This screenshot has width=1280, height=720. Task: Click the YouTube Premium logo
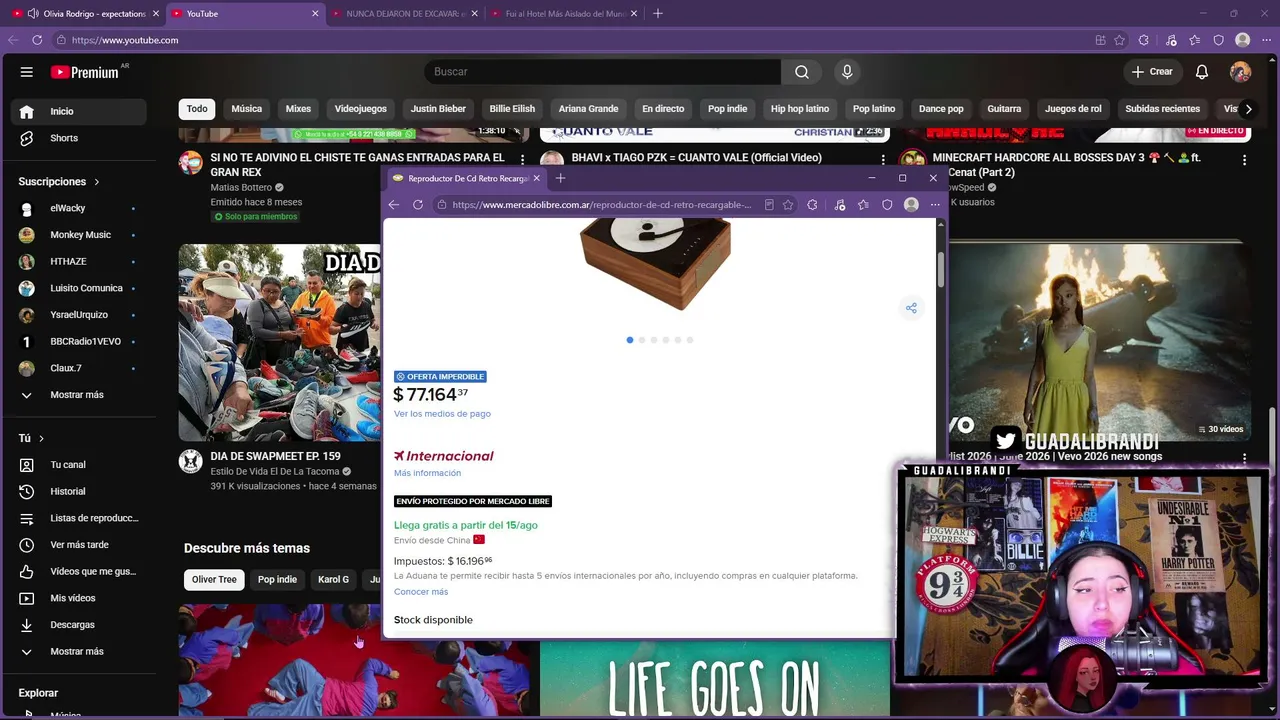point(85,72)
